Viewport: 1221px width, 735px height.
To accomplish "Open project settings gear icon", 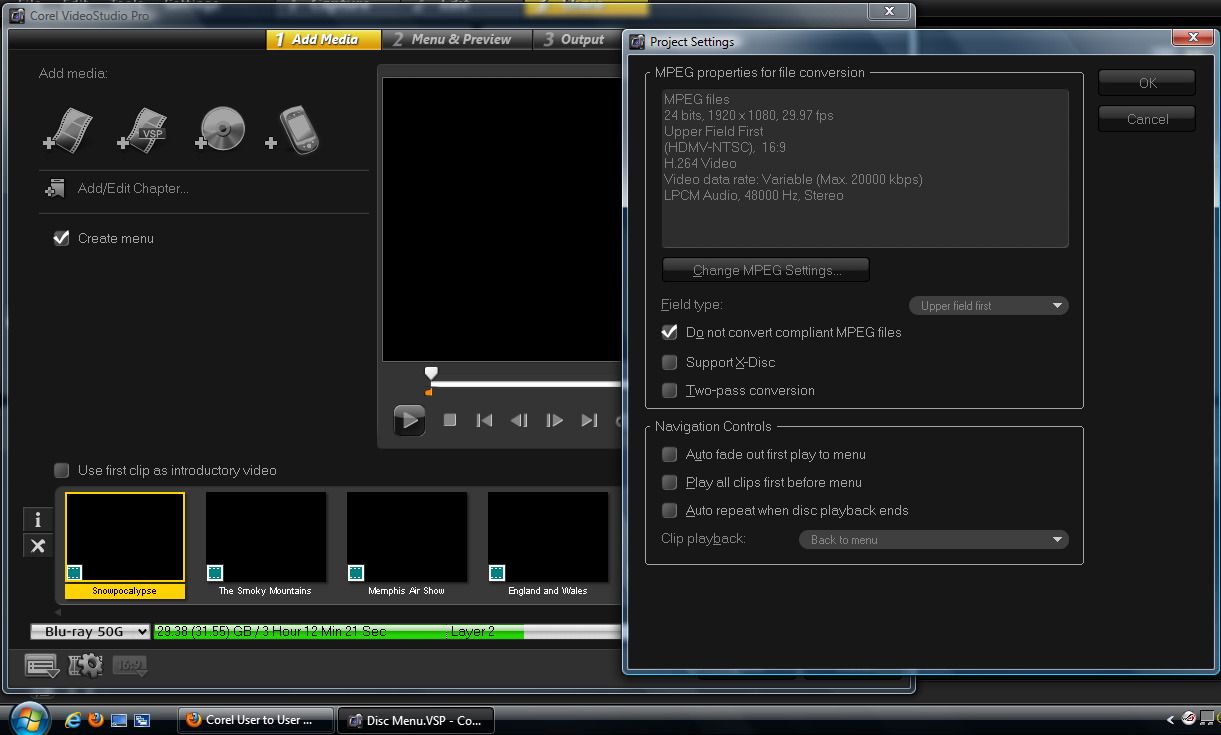I will click(x=85, y=665).
